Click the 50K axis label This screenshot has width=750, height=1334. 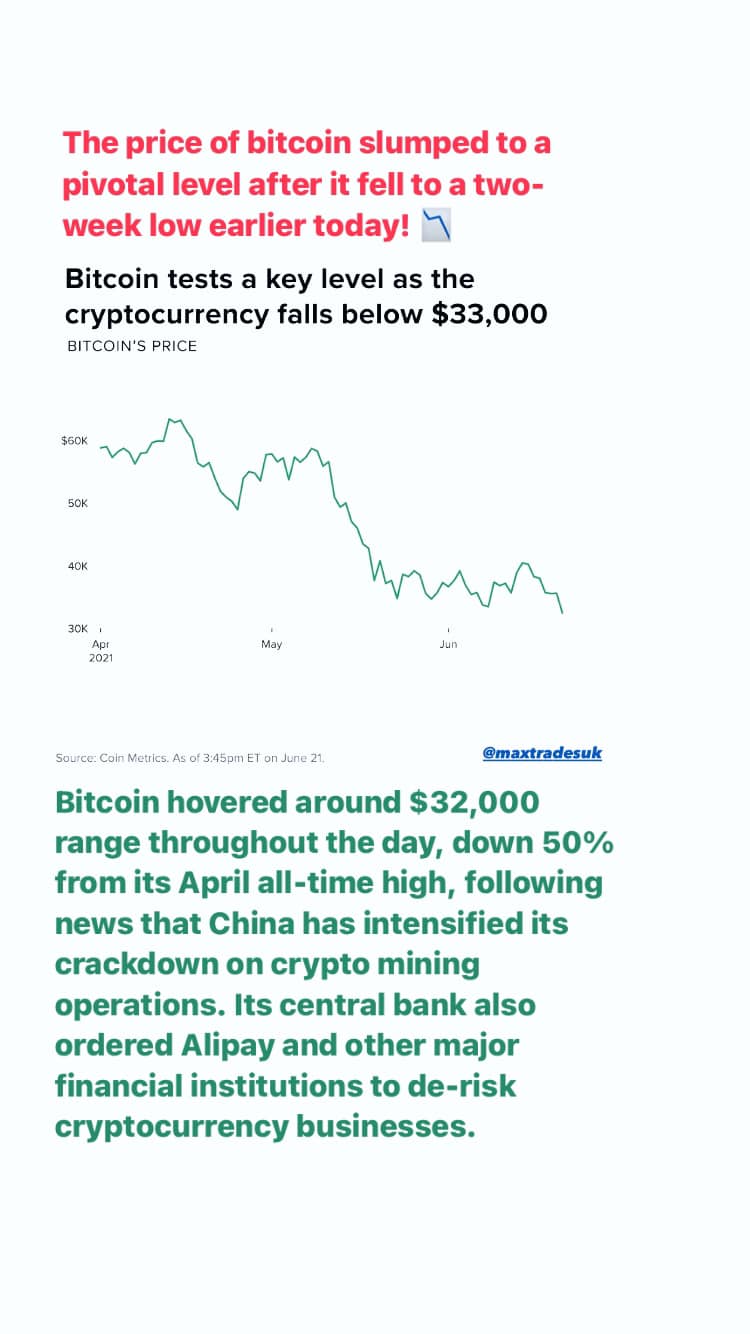[78, 503]
